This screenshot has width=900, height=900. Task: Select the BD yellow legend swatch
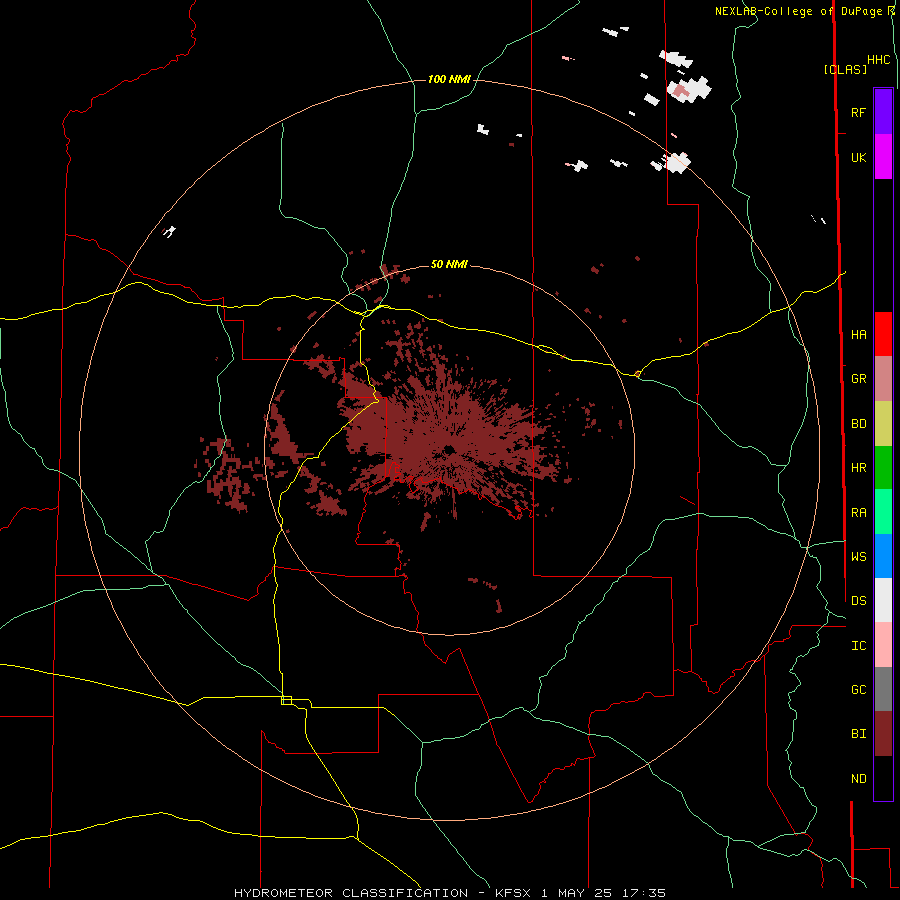click(x=883, y=424)
